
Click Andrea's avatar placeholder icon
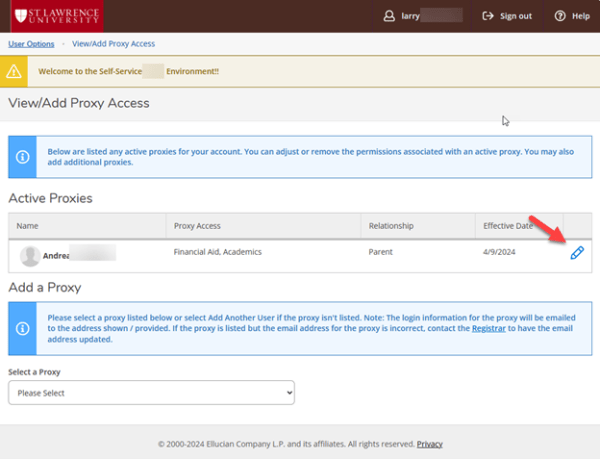pyautogui.click(x=30, y=256)
